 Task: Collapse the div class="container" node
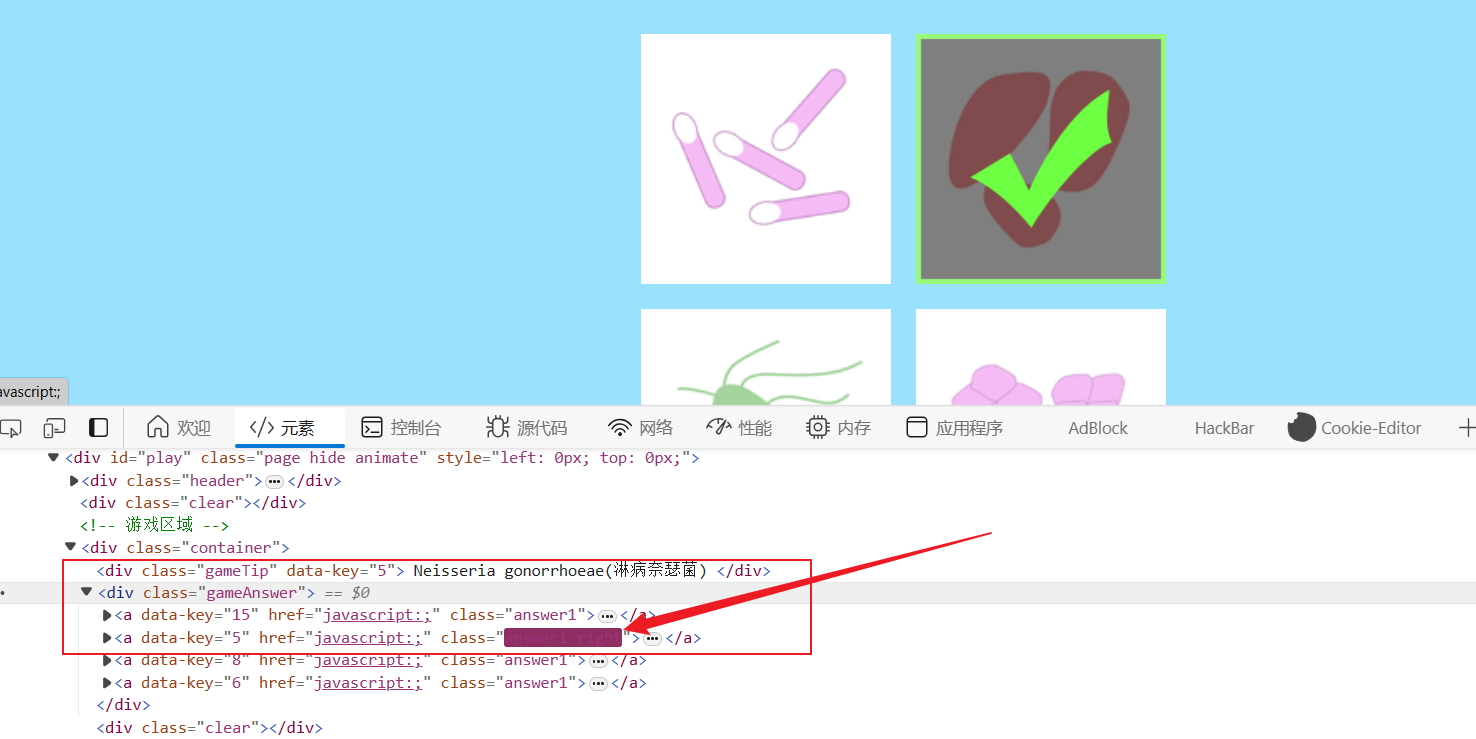[x=70, y=547]
